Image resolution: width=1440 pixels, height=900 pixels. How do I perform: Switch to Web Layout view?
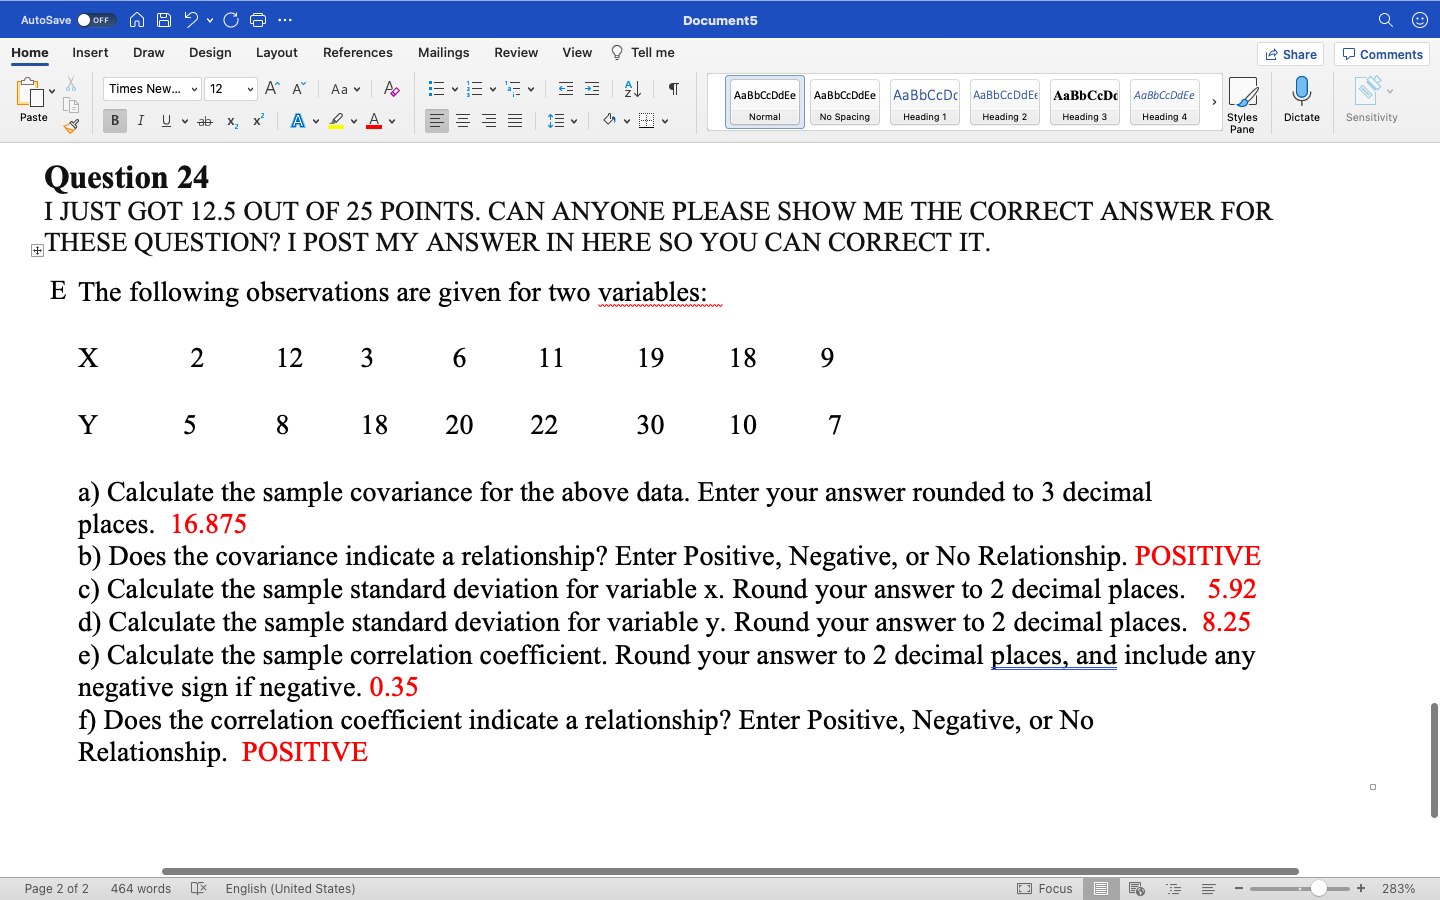click(x=1136, y=888)
